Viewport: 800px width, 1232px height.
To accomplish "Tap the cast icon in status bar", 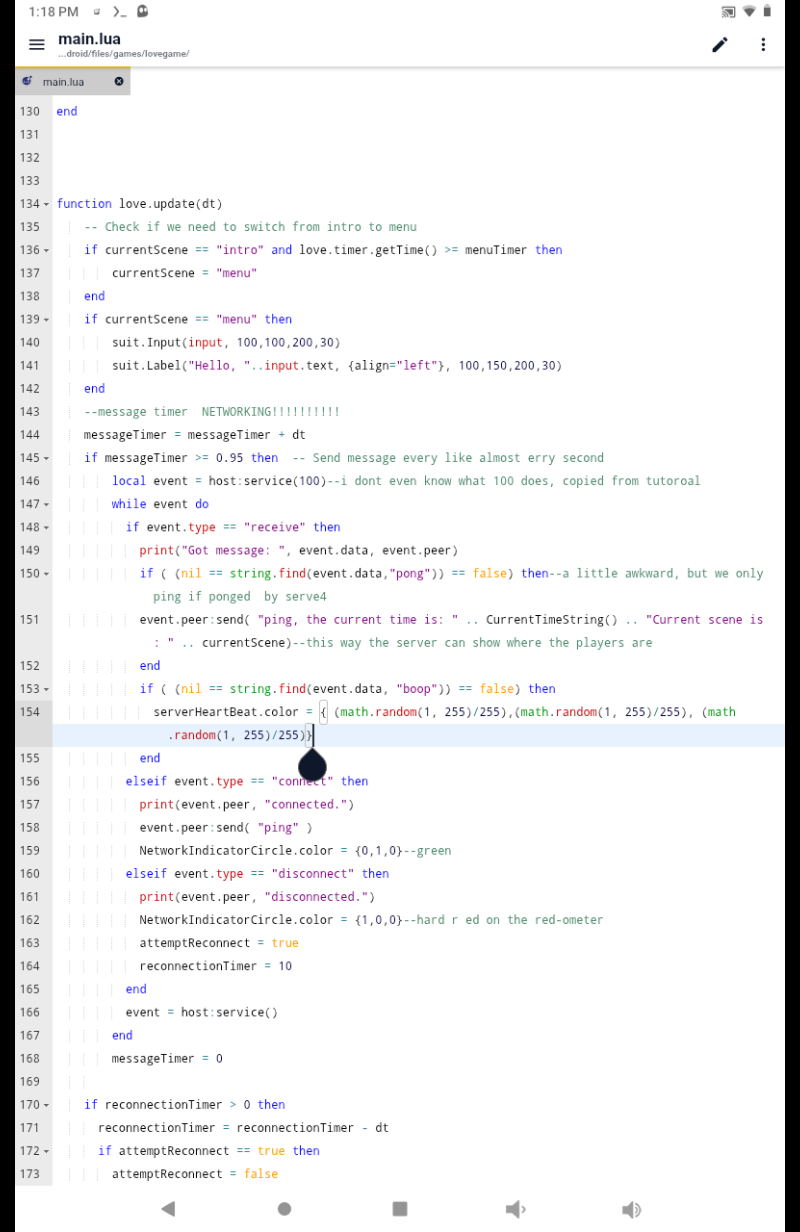I will point(728,12).
